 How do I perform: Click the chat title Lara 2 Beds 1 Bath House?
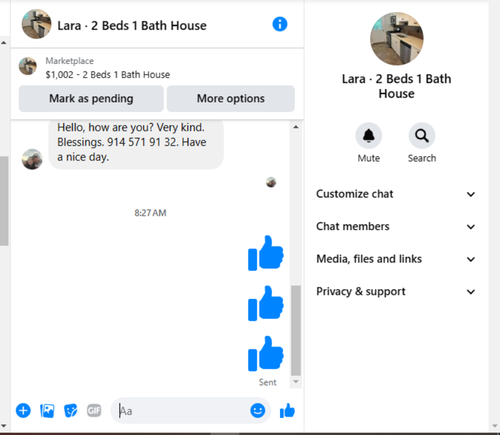coord(132,26)
